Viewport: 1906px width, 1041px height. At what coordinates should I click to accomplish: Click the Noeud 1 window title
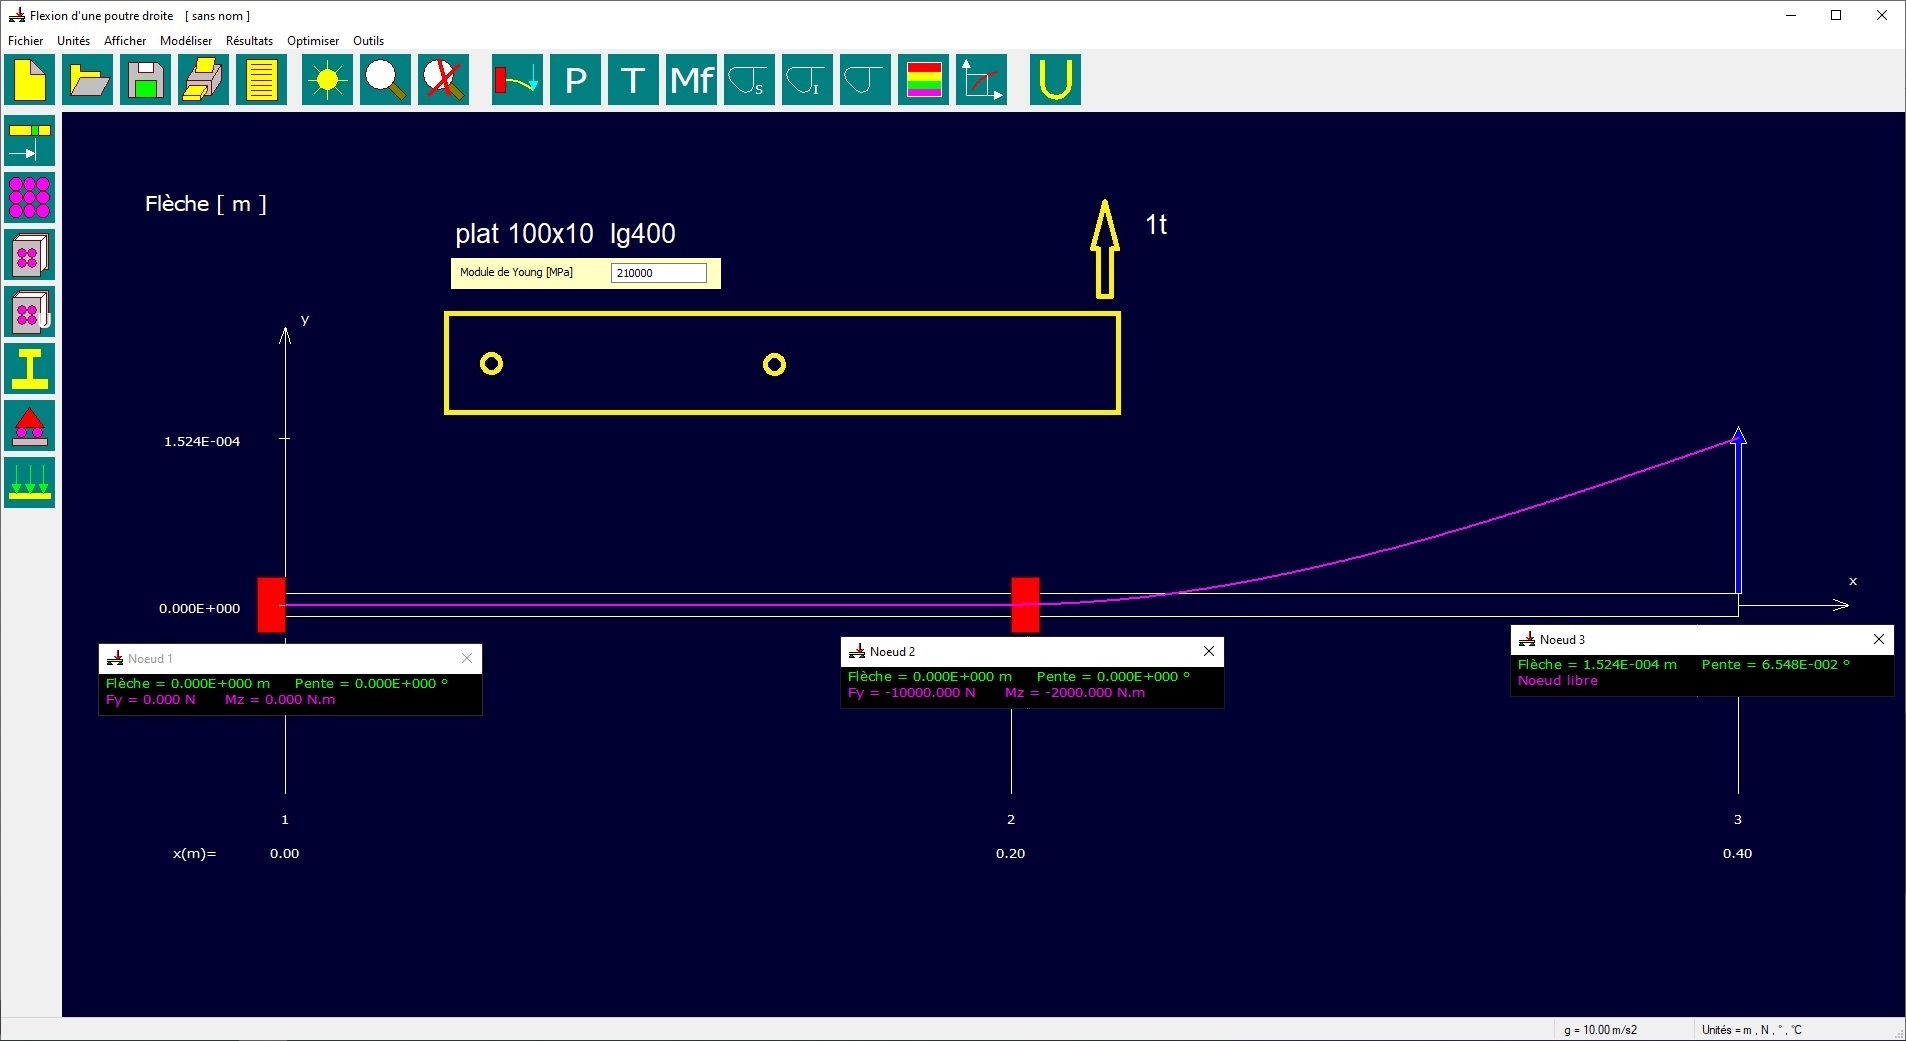click(150, 659)
